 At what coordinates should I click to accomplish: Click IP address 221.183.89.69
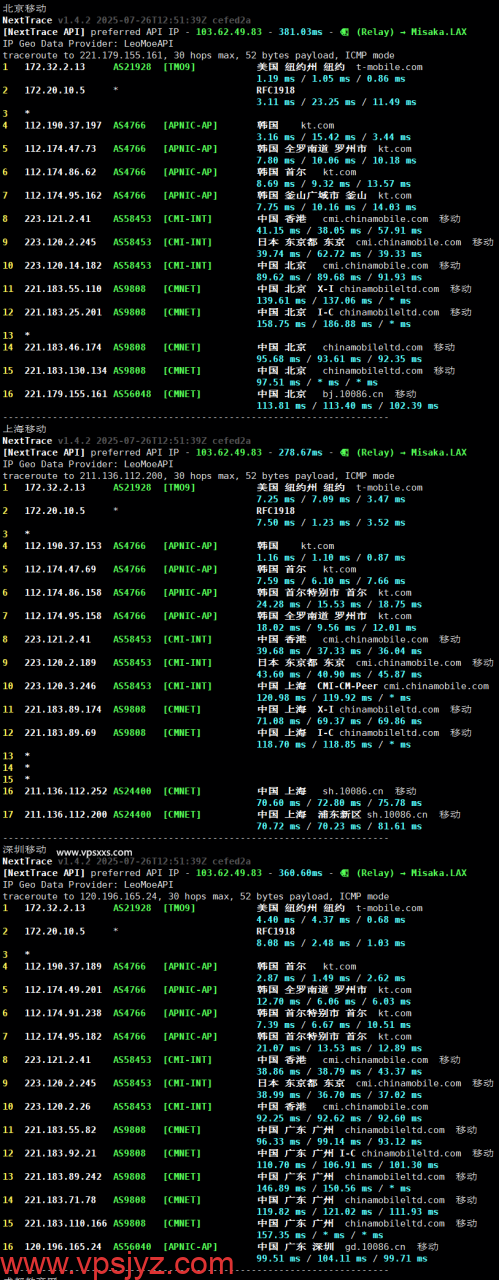pos(60,732)
